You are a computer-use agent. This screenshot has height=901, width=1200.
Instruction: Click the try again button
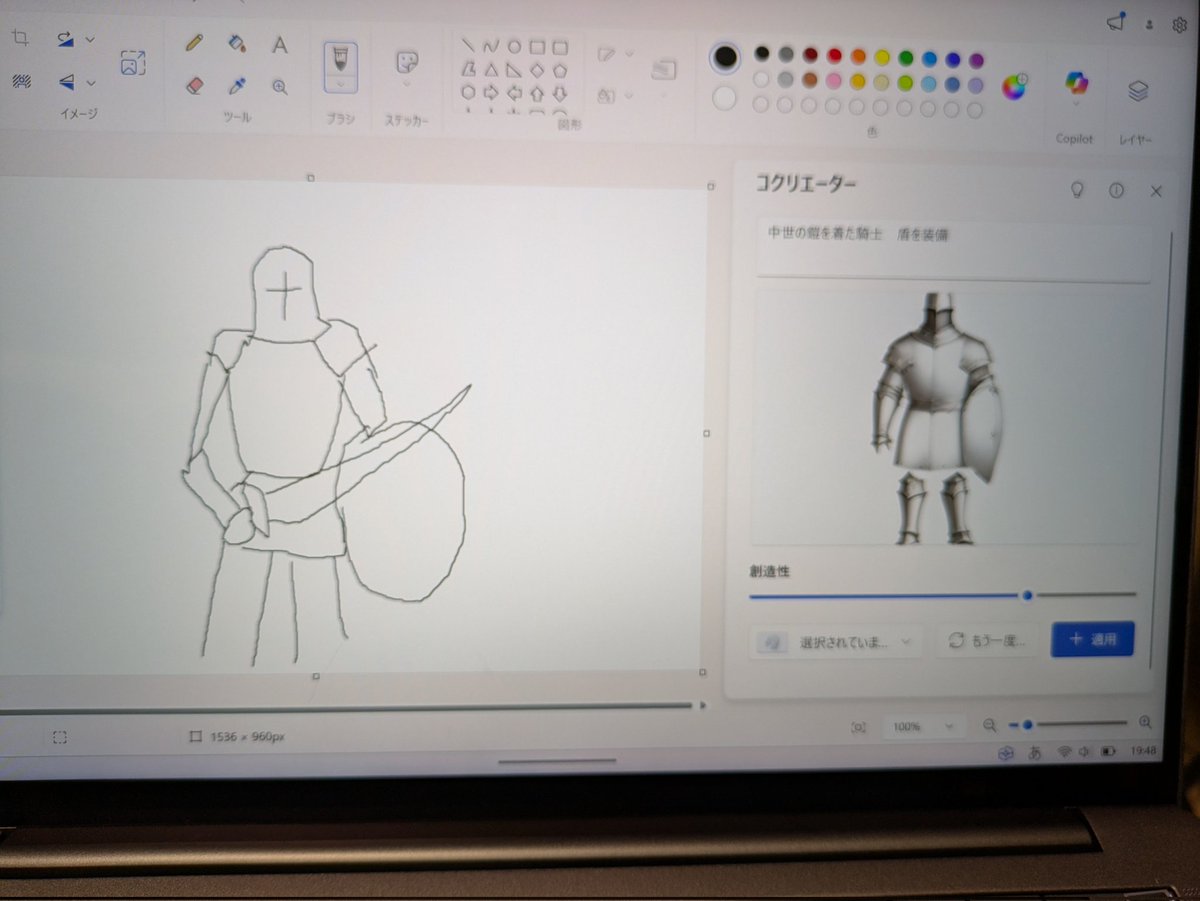click(x=988, y=641)
